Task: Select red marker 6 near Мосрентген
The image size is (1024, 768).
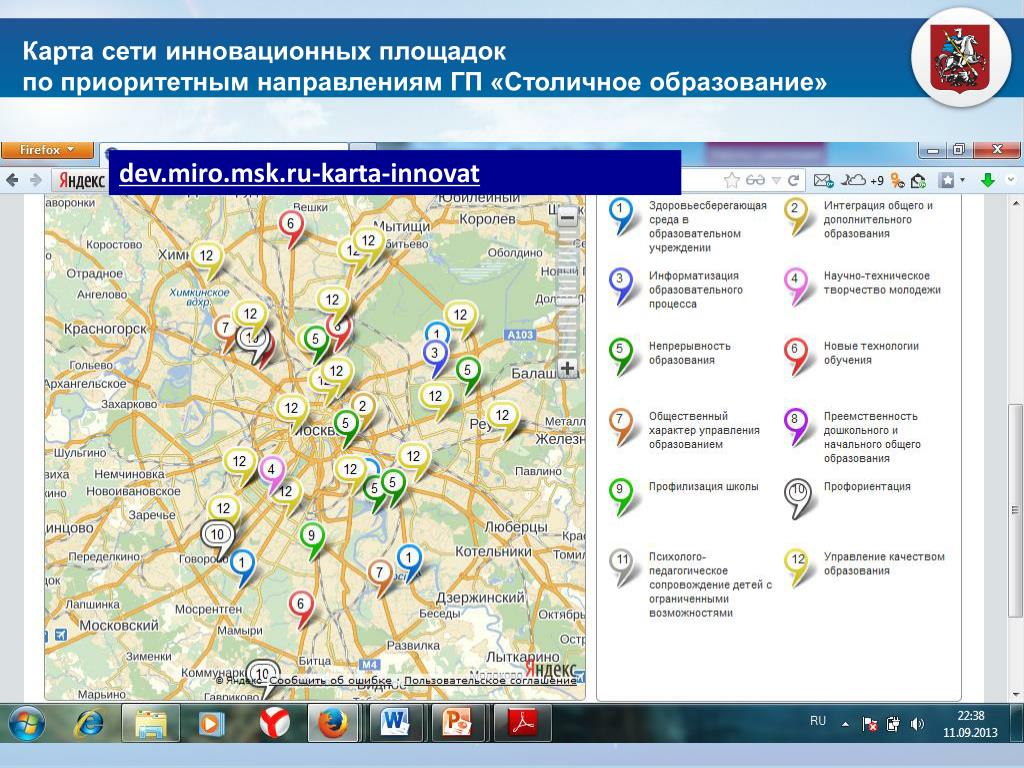Action: tap(300, 604)
